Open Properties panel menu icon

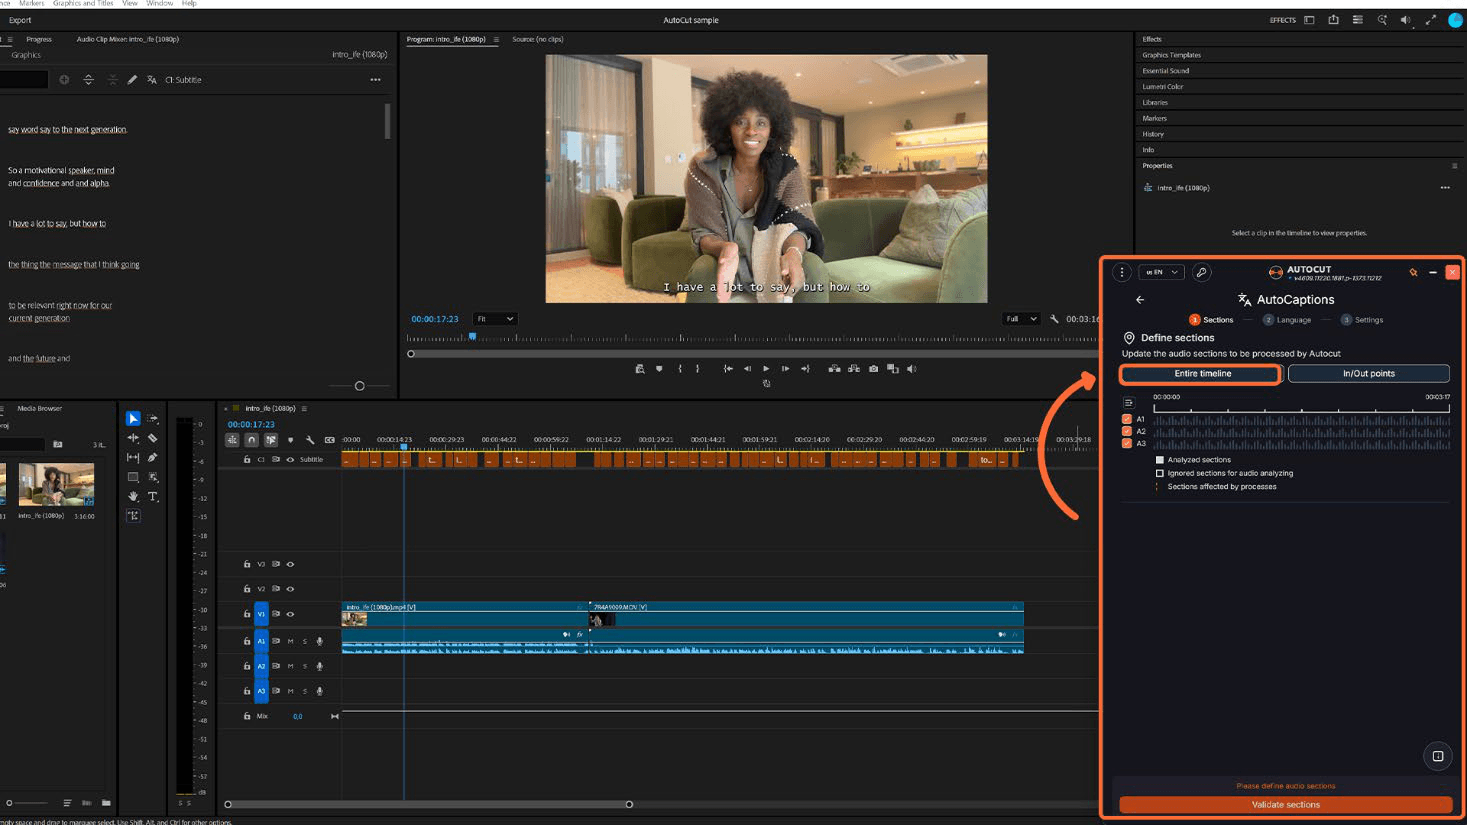1454,166
